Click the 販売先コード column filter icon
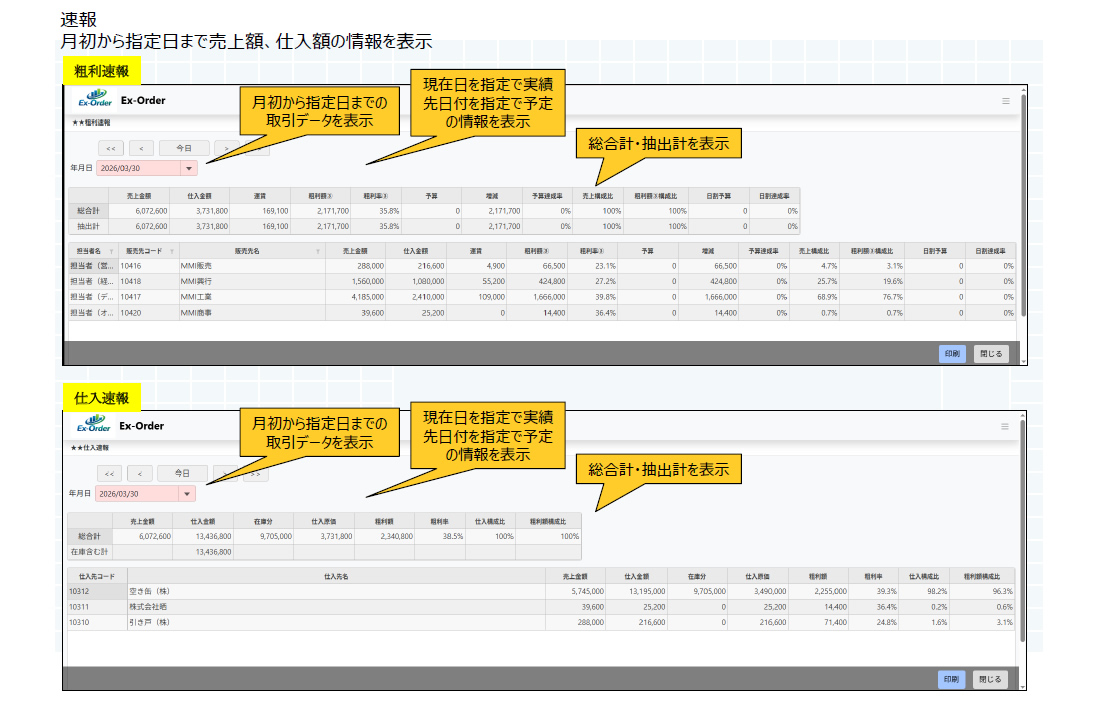This screenshot has width=1099, height=708. click(x=172, y=251)
